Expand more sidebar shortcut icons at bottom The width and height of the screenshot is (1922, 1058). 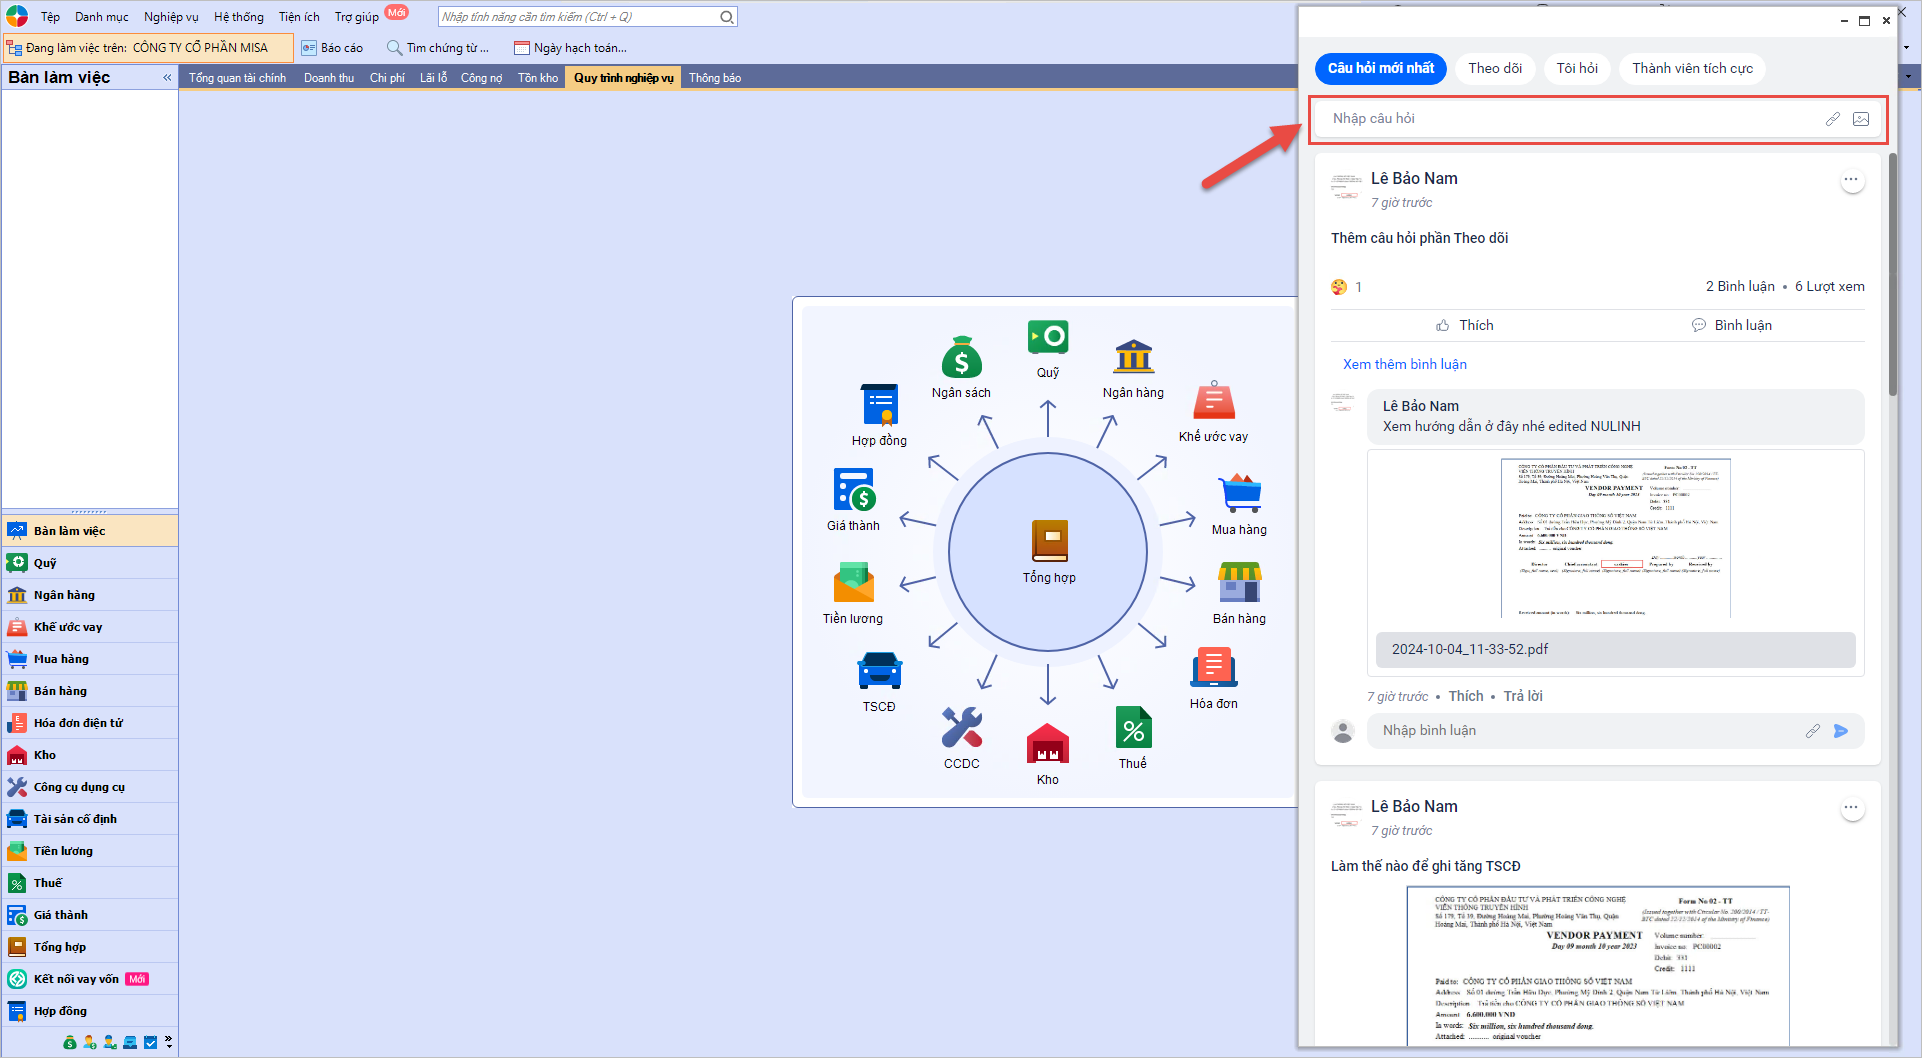168,1042
